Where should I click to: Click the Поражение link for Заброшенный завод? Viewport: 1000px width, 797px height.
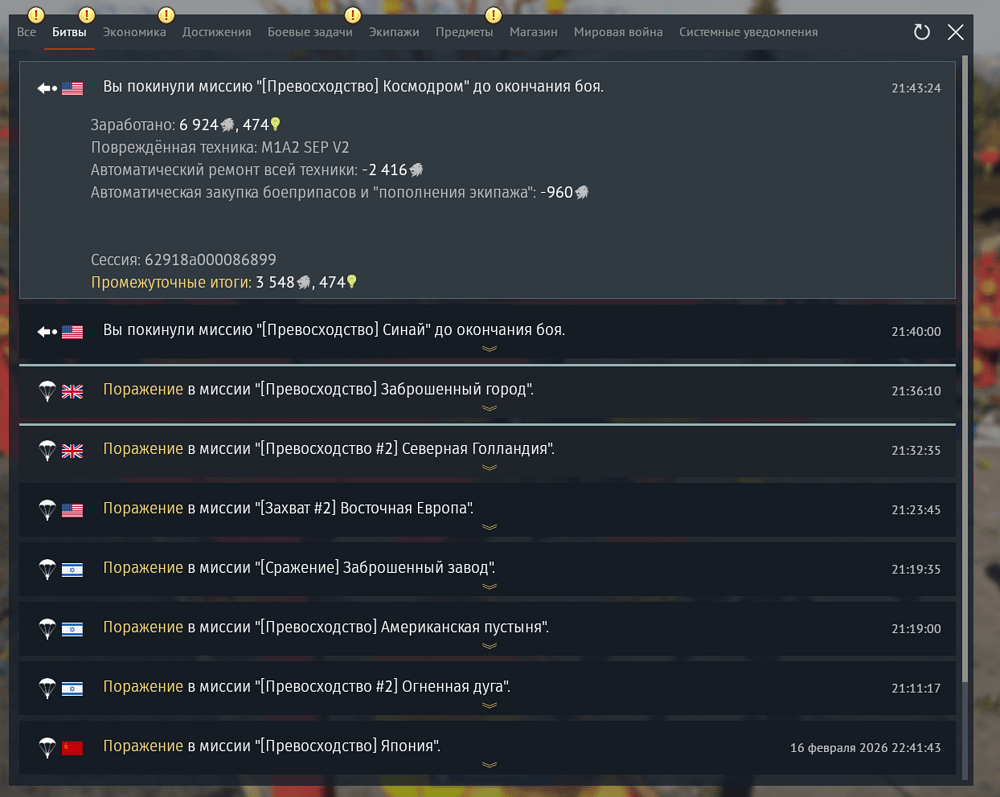point(143,567)
